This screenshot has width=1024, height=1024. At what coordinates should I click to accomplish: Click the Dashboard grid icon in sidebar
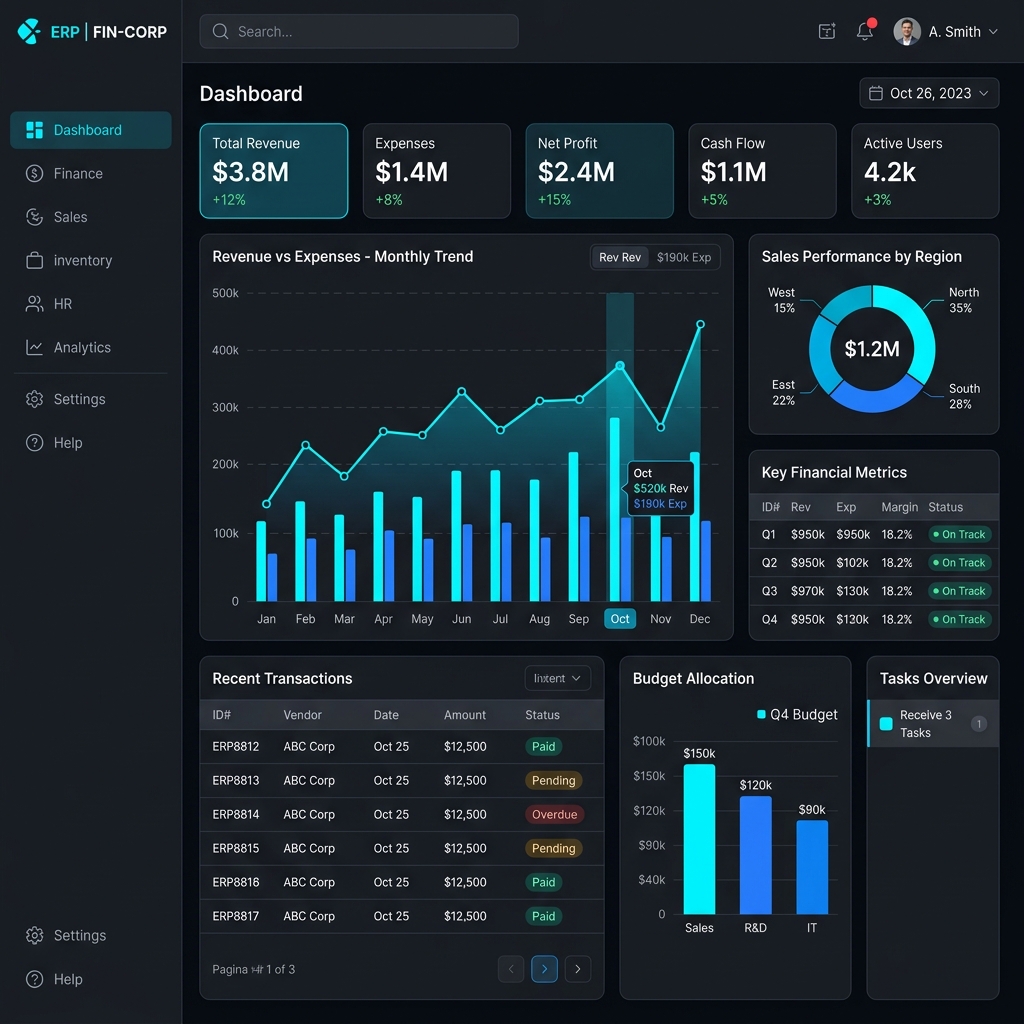[34, 130]
